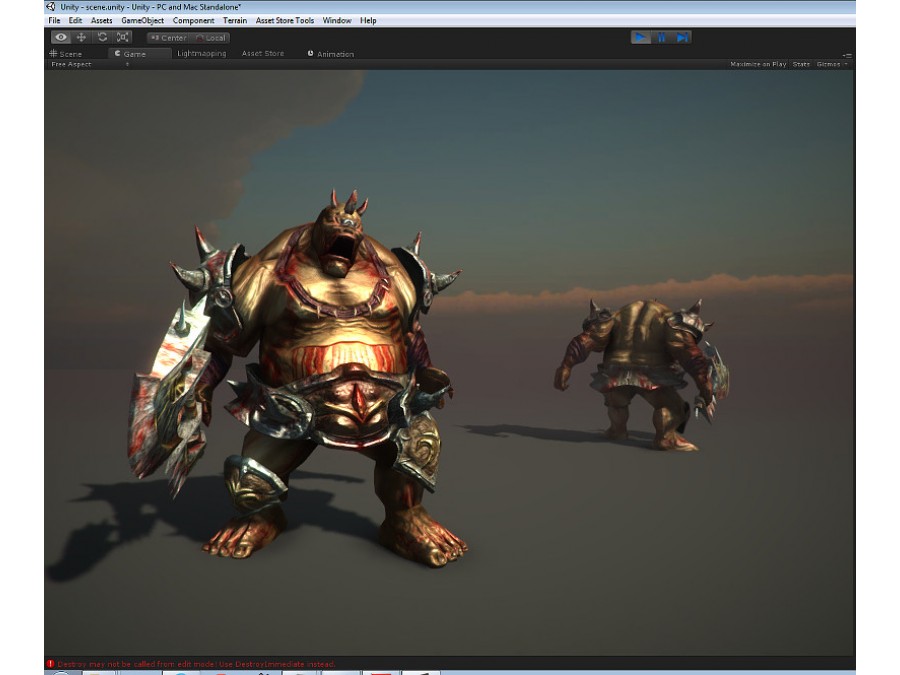The height and width of the screenshot is (675, 900).
Task: Select the Rotate transform tool
Action: pos(102,37)
